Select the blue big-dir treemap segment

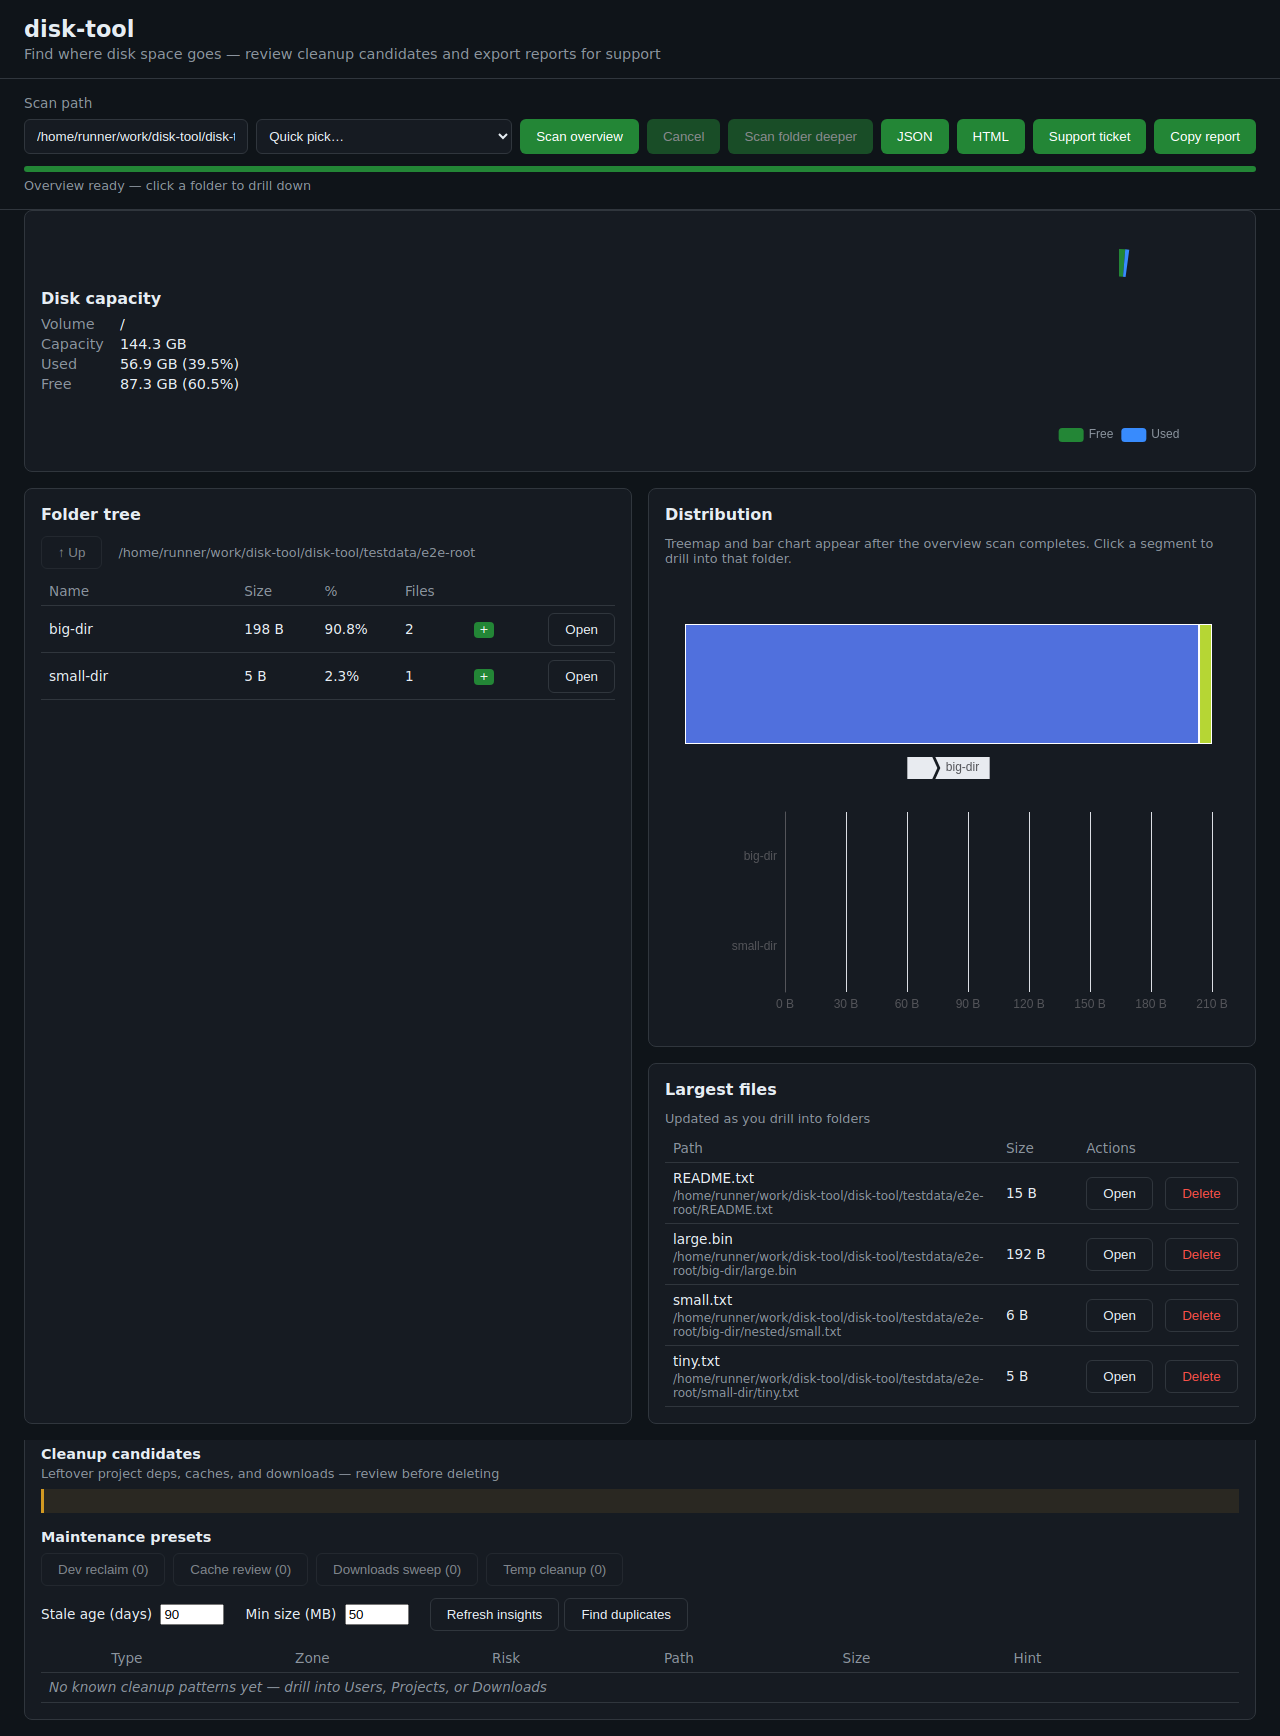click(x=942, y=684)
